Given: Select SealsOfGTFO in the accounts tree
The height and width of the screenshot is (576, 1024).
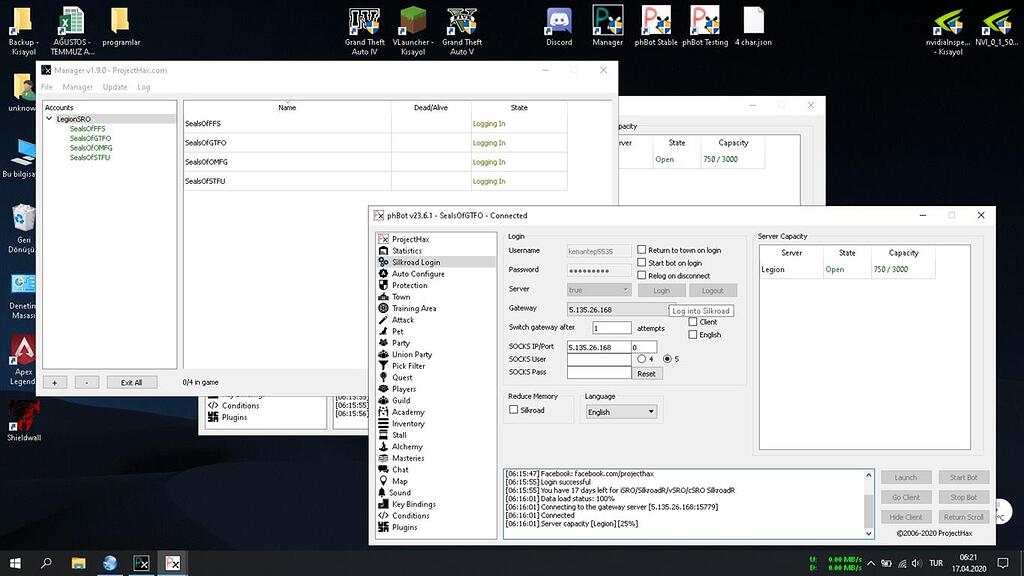Looking at the screenshot, I should coord(90,138).
